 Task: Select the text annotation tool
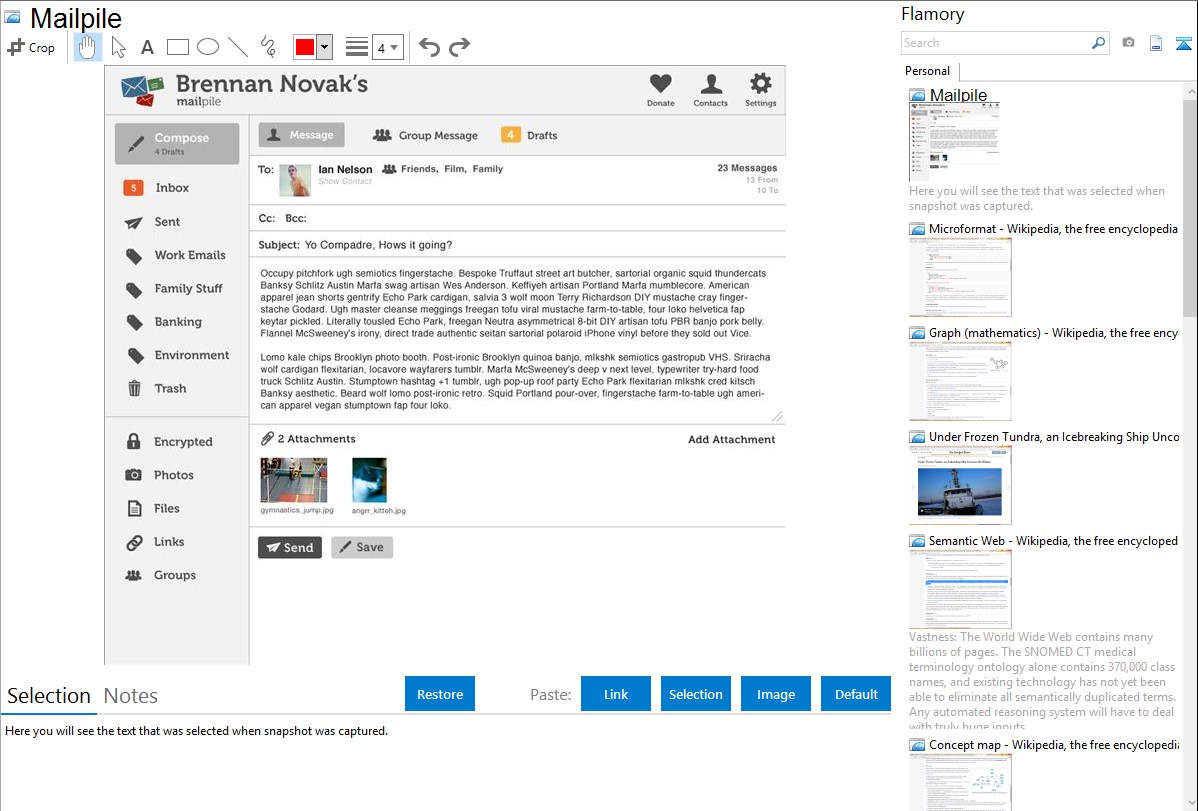pos(147,47)
